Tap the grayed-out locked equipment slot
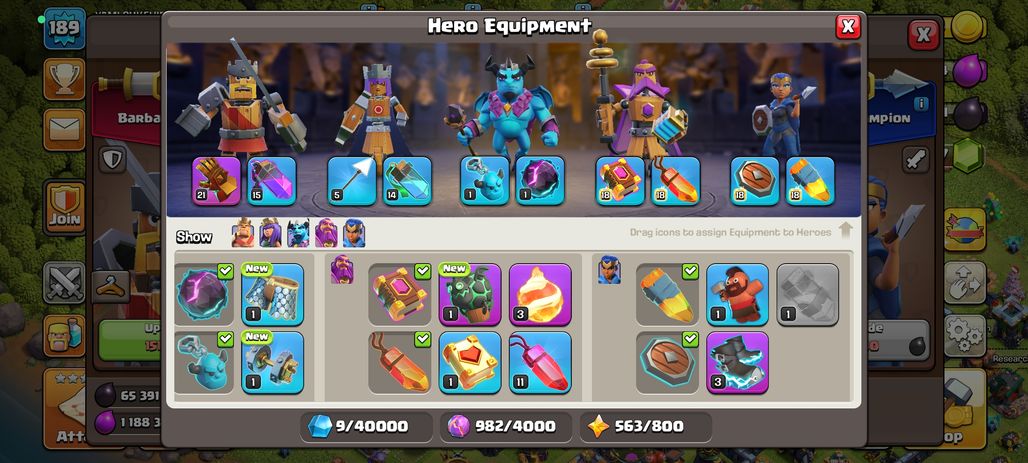1028x463 pixels. tap(808, 294)
